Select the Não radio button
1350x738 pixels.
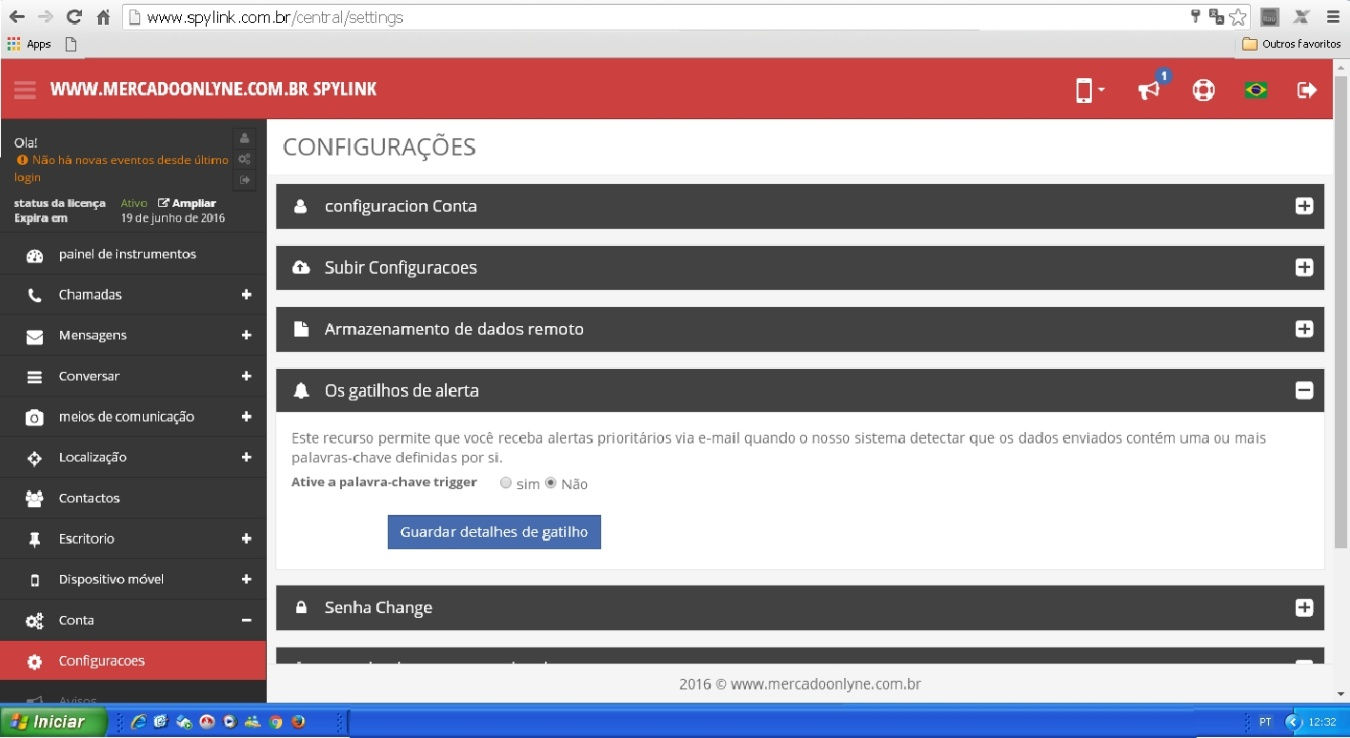point(550,483)
